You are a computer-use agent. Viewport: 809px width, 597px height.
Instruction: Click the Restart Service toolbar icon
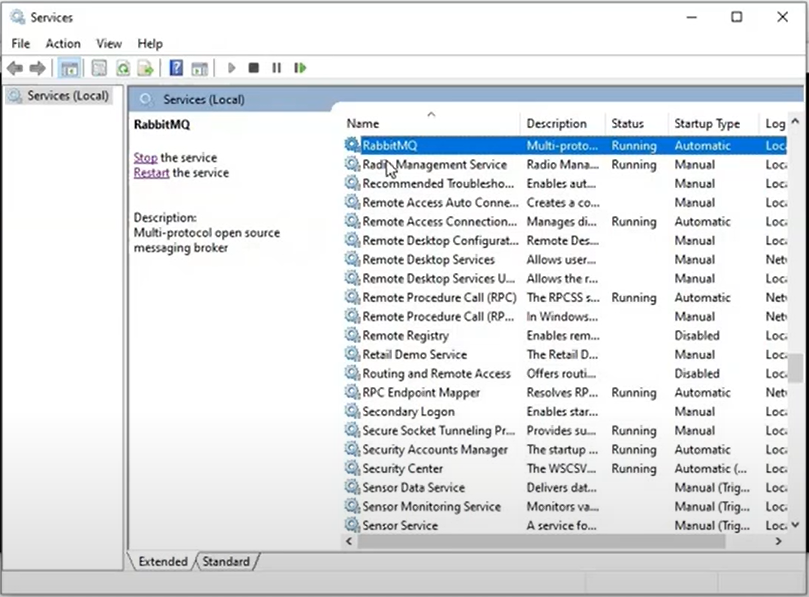click(300, 68)
